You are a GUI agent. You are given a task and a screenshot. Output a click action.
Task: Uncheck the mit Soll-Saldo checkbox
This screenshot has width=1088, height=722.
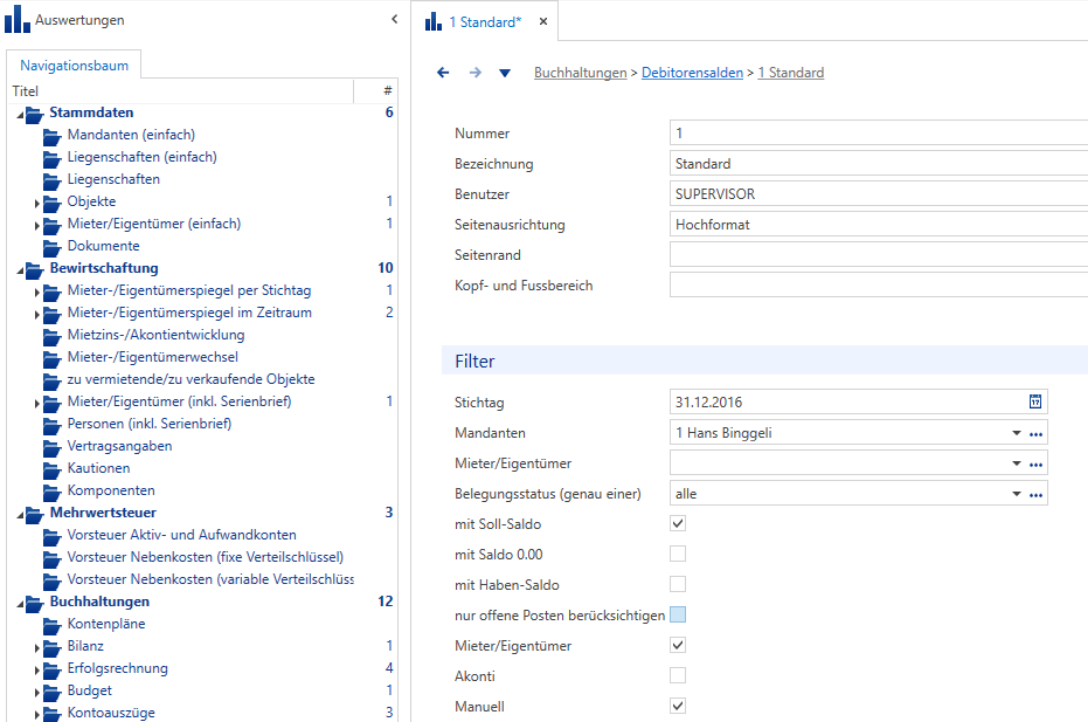point(678,524)
